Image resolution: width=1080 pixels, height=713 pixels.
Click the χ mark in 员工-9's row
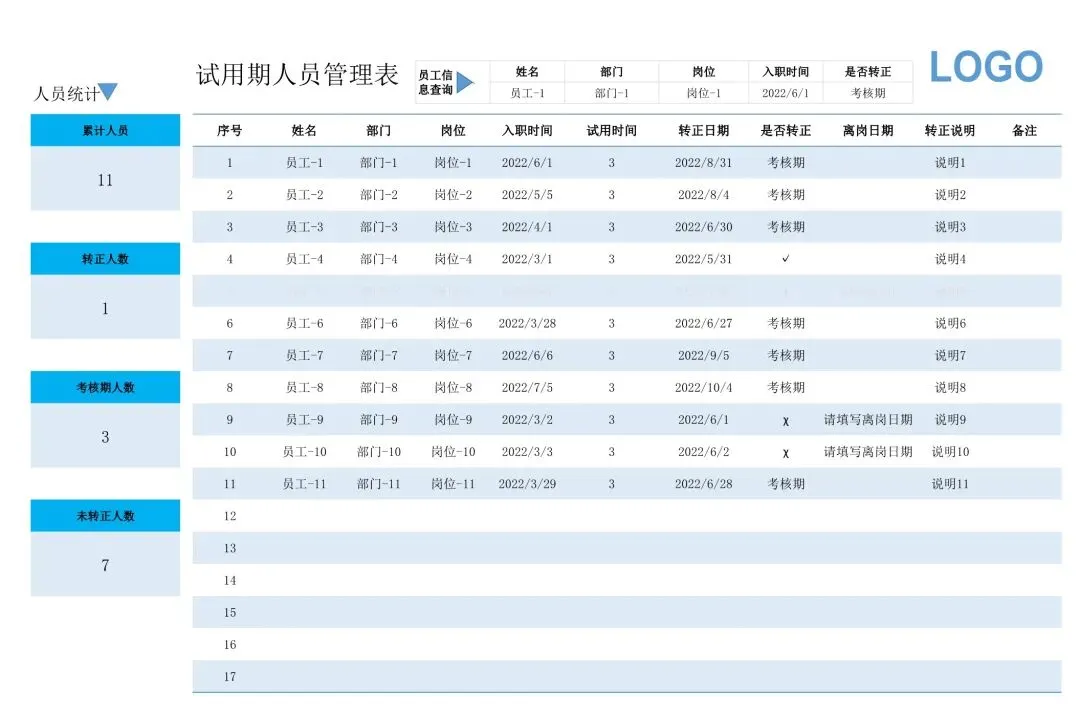pos(786,420)
